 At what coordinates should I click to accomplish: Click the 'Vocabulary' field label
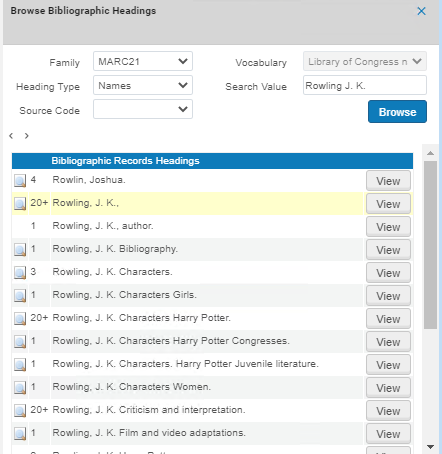(x=261, y=63)
